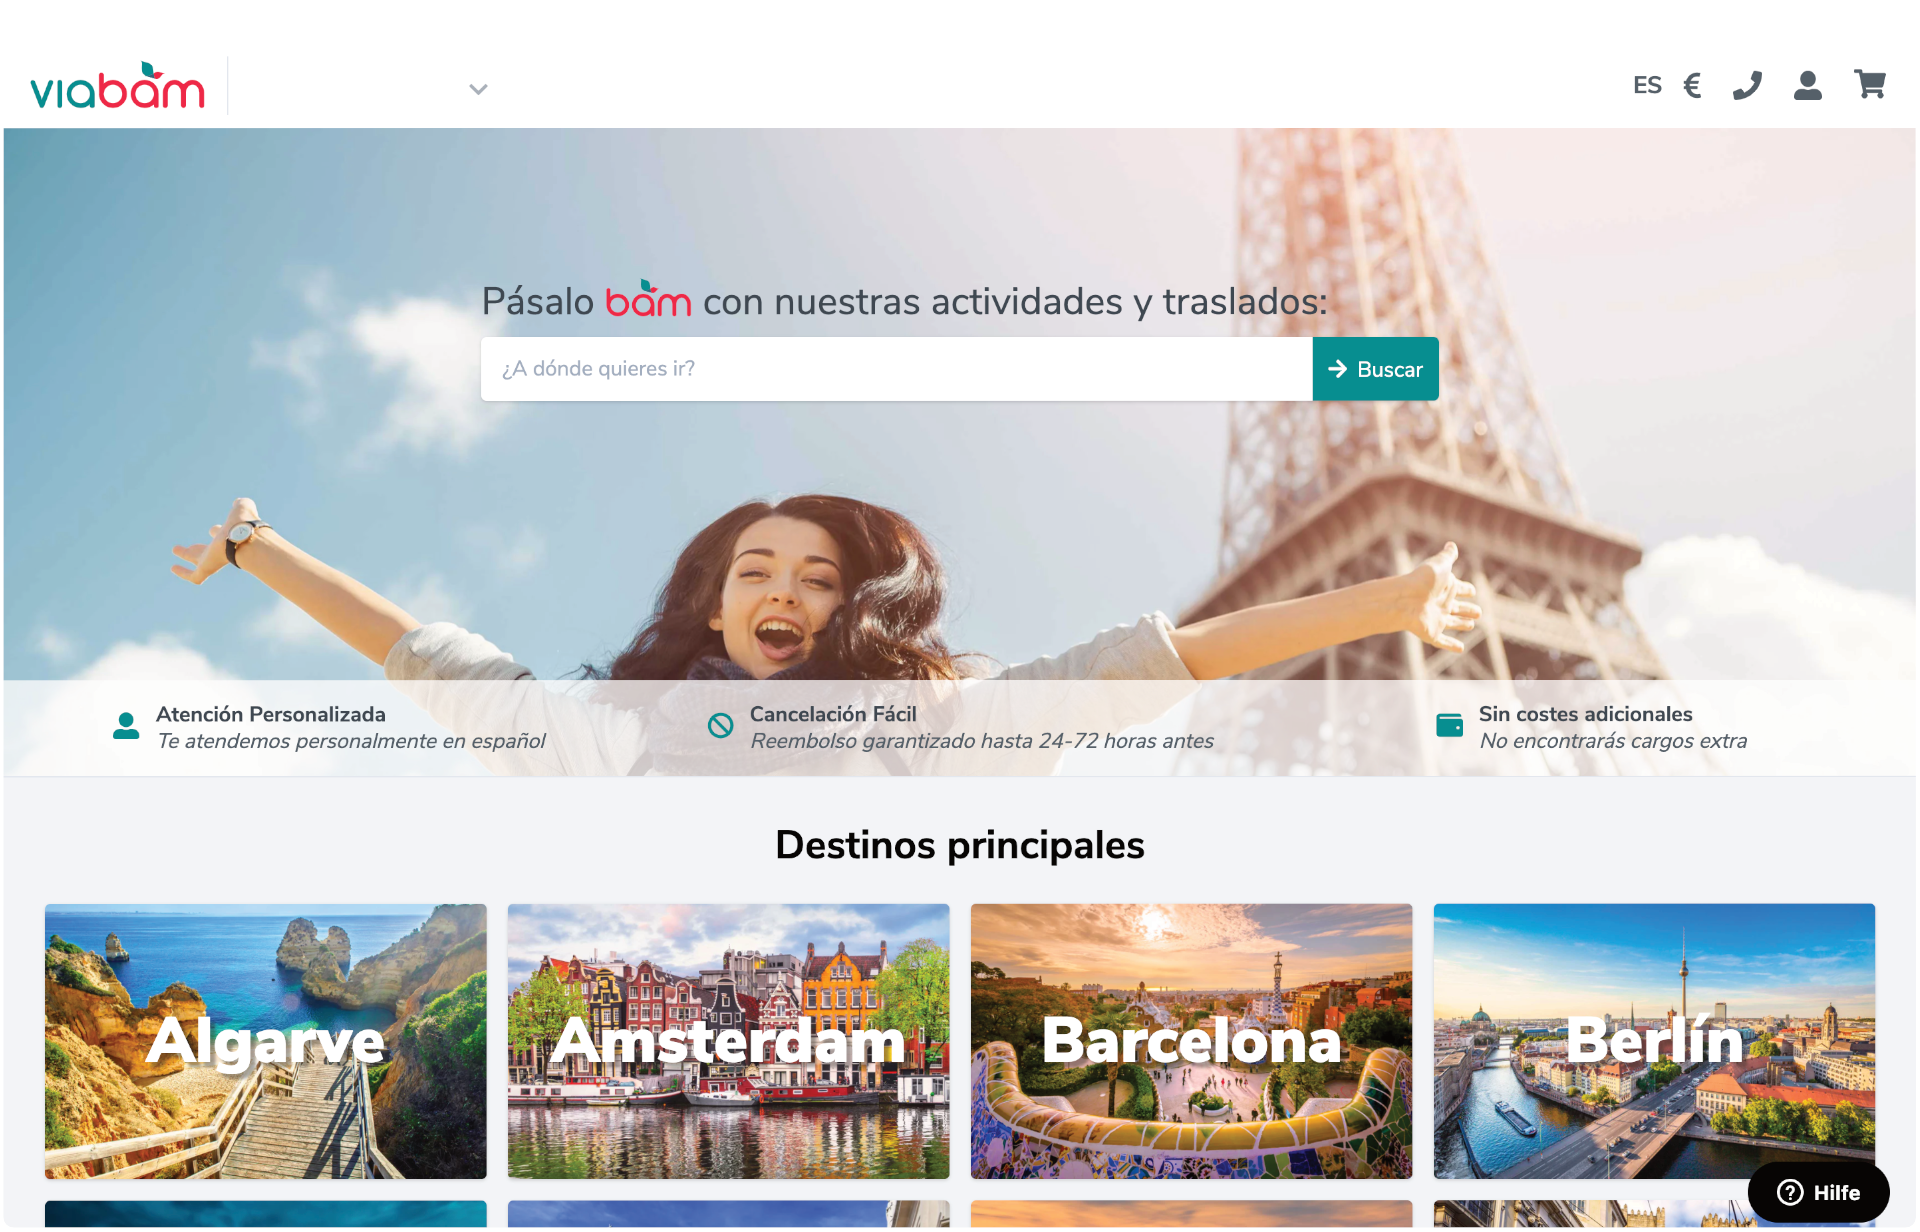Viewport: 1920px width, 1232px height.
Task: Click the viabam logo
Action: coord(118,86)
